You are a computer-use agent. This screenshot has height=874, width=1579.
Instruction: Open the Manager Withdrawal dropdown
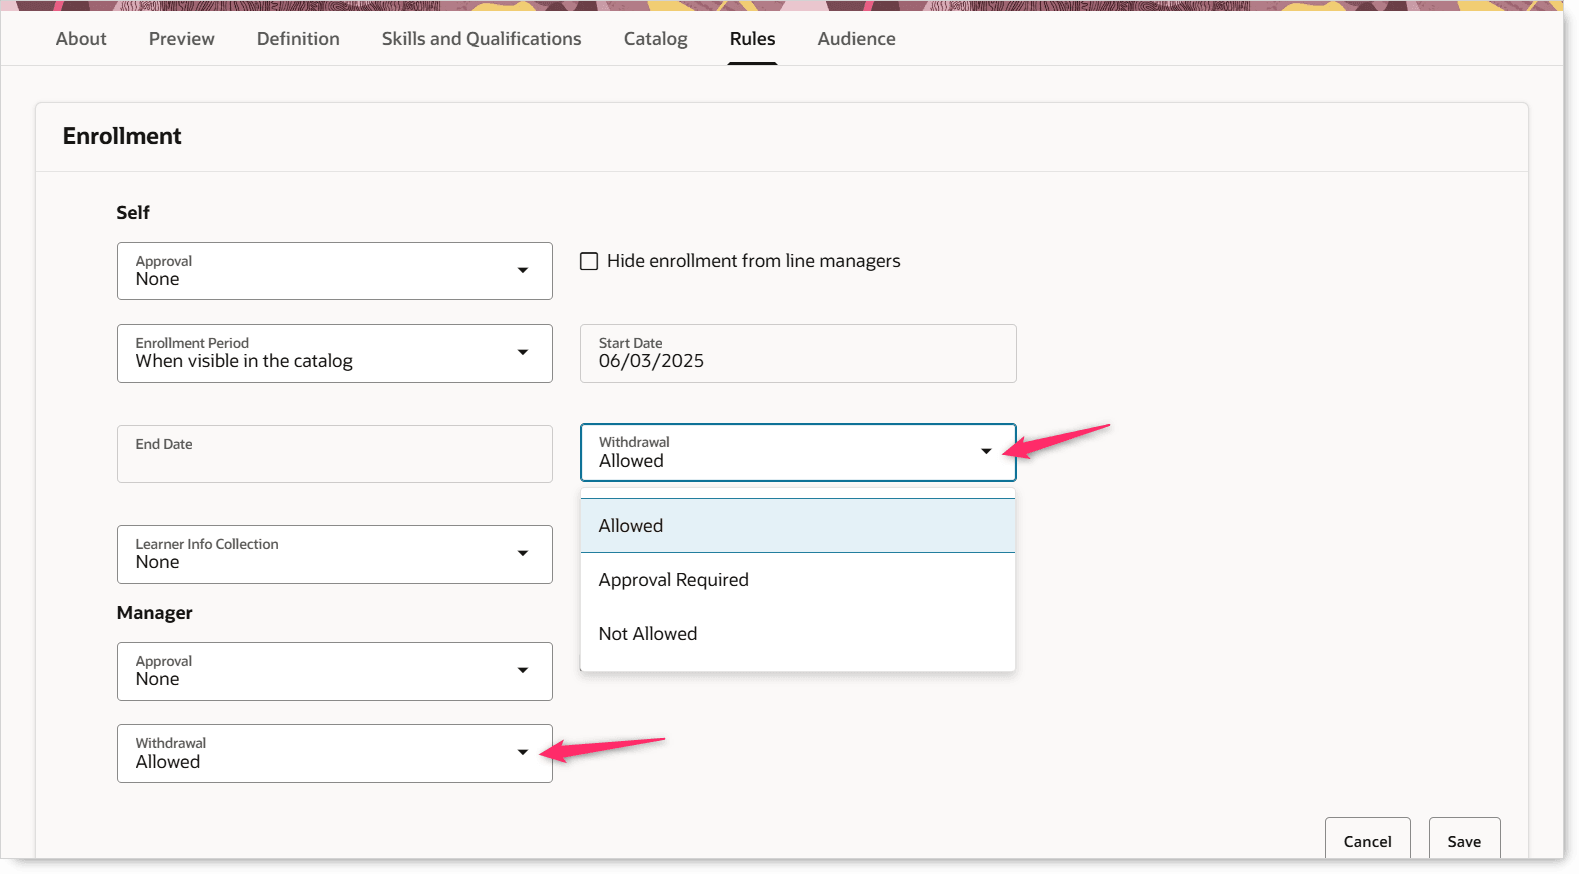335,753
